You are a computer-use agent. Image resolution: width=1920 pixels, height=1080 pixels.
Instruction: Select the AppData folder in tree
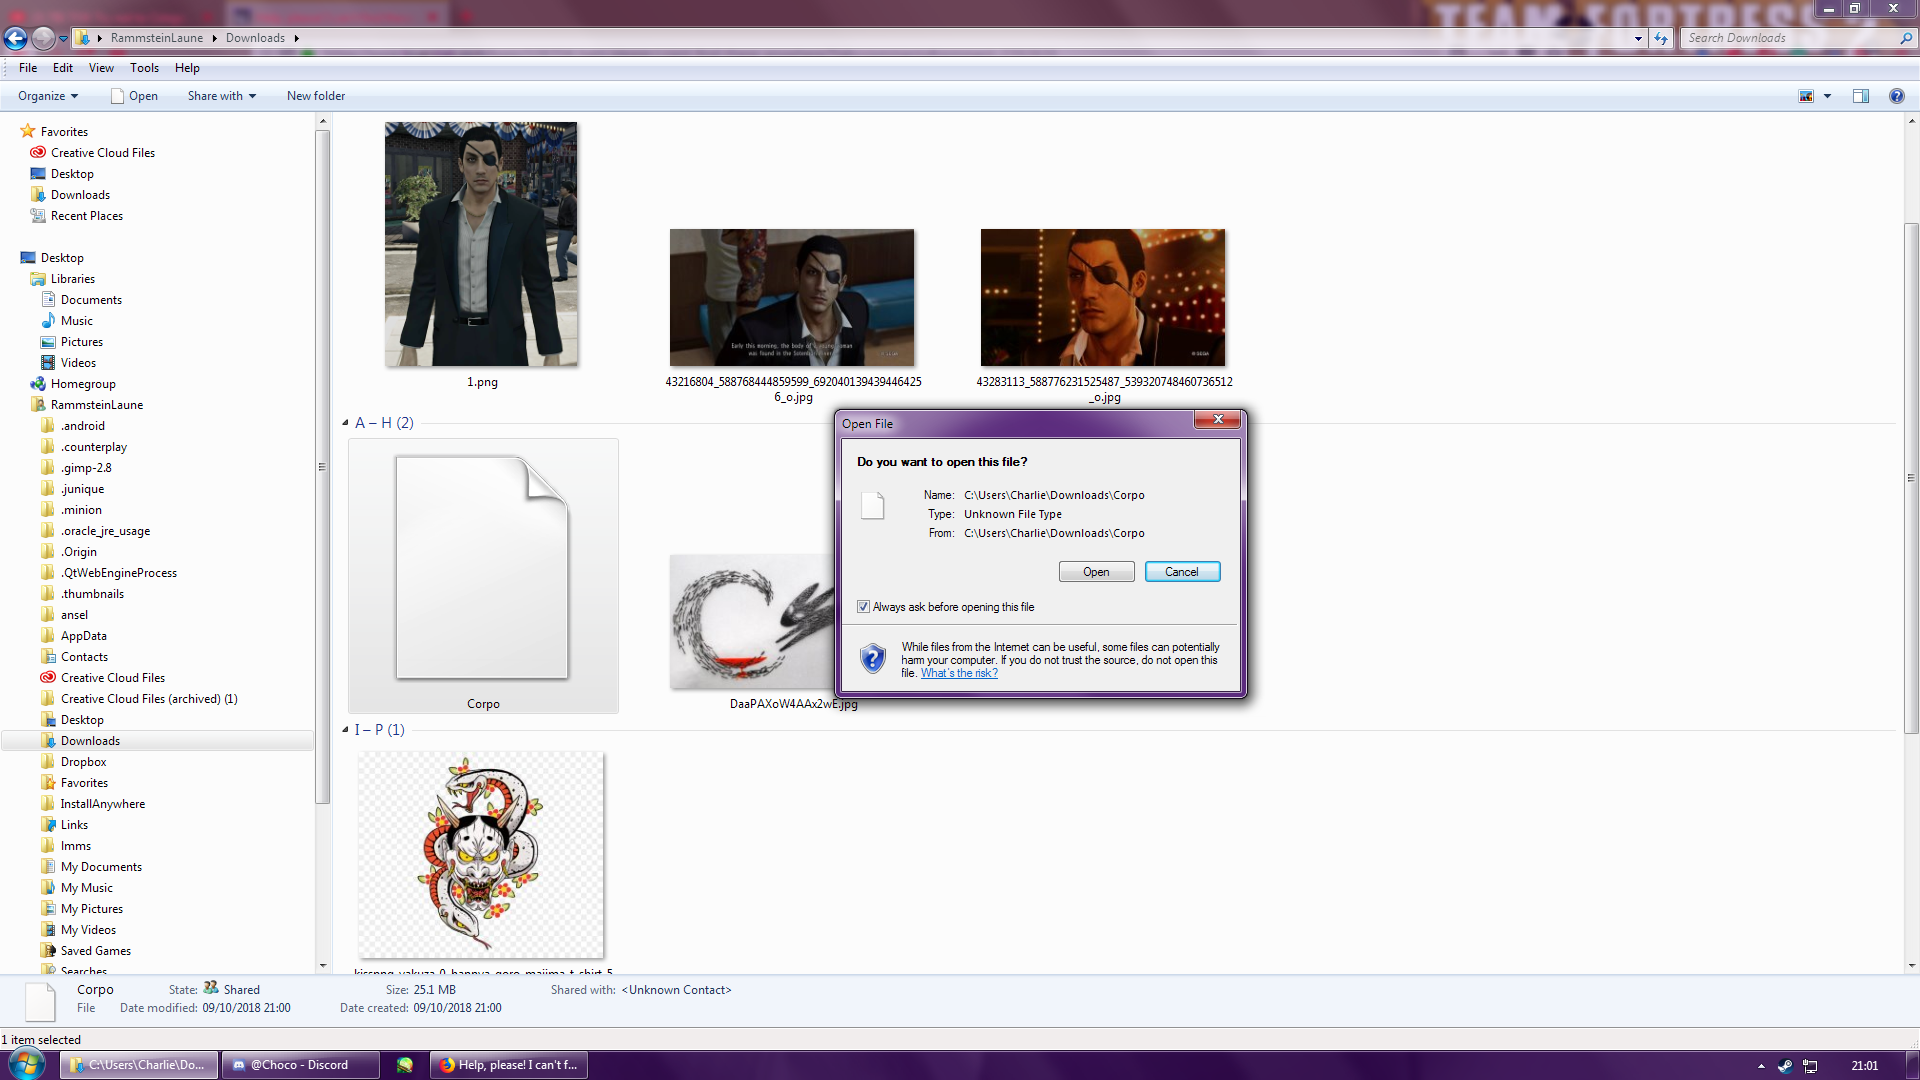coord(83,636)
